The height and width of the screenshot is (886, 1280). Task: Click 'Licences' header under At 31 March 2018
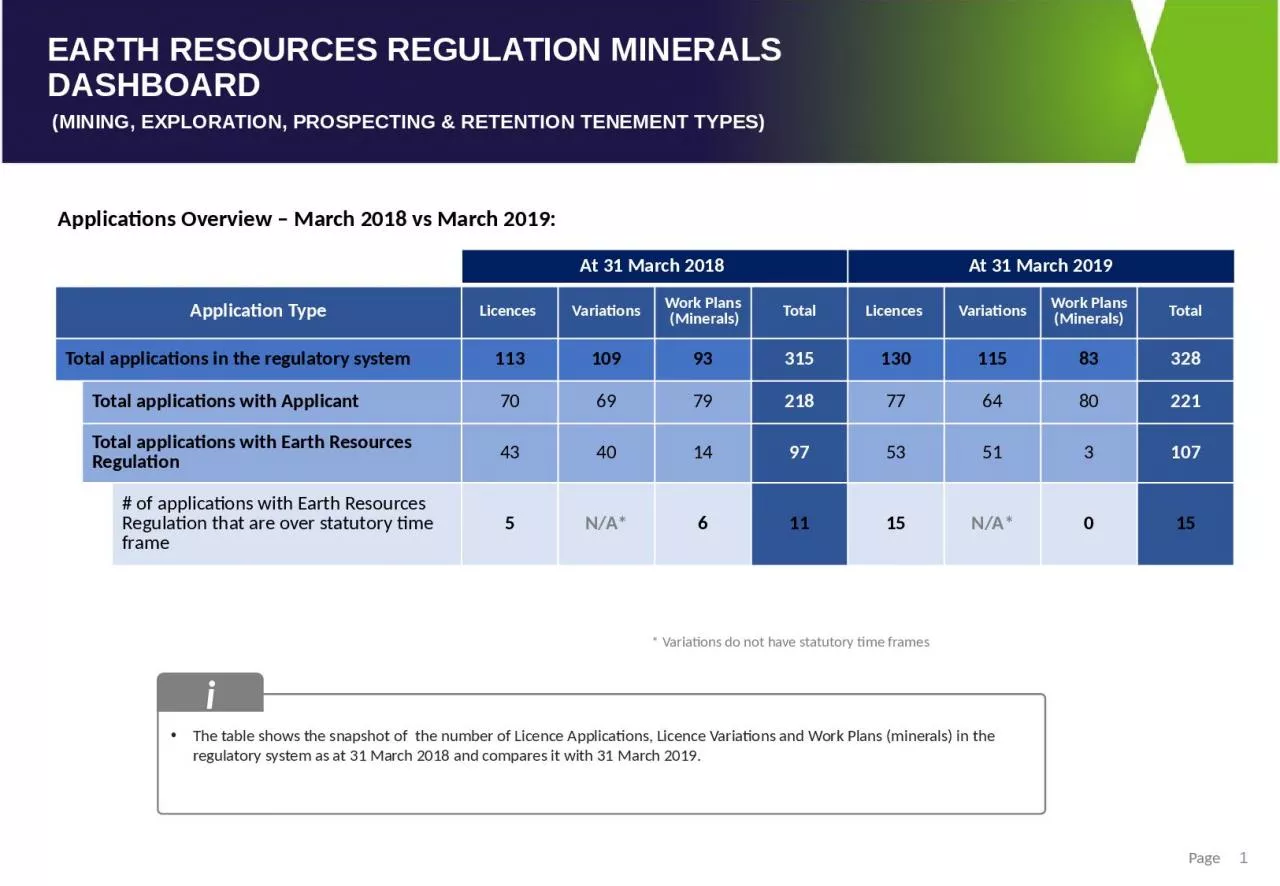coord(509,311)
